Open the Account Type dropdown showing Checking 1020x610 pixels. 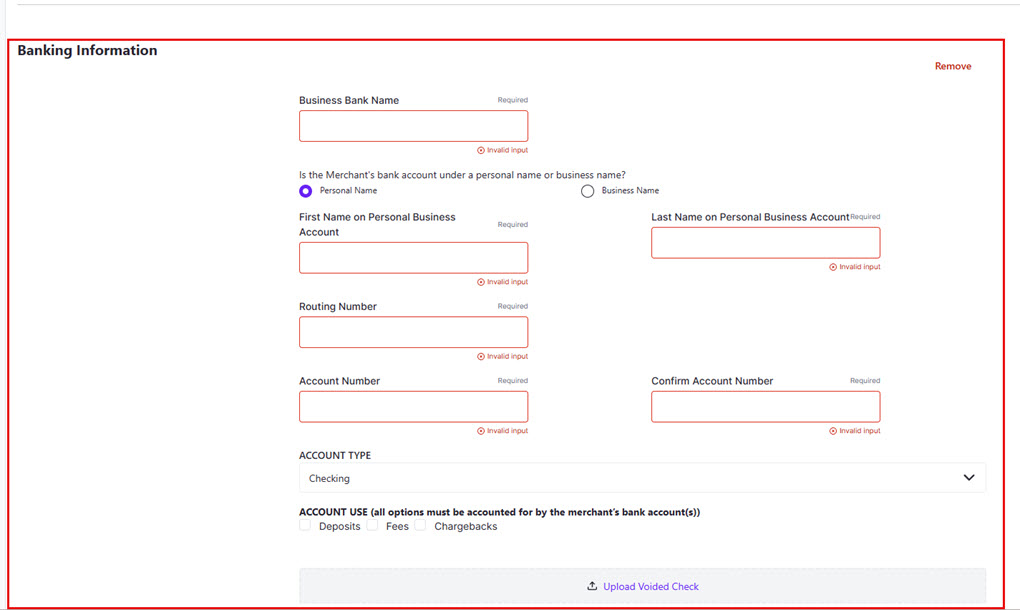[642, 478]
